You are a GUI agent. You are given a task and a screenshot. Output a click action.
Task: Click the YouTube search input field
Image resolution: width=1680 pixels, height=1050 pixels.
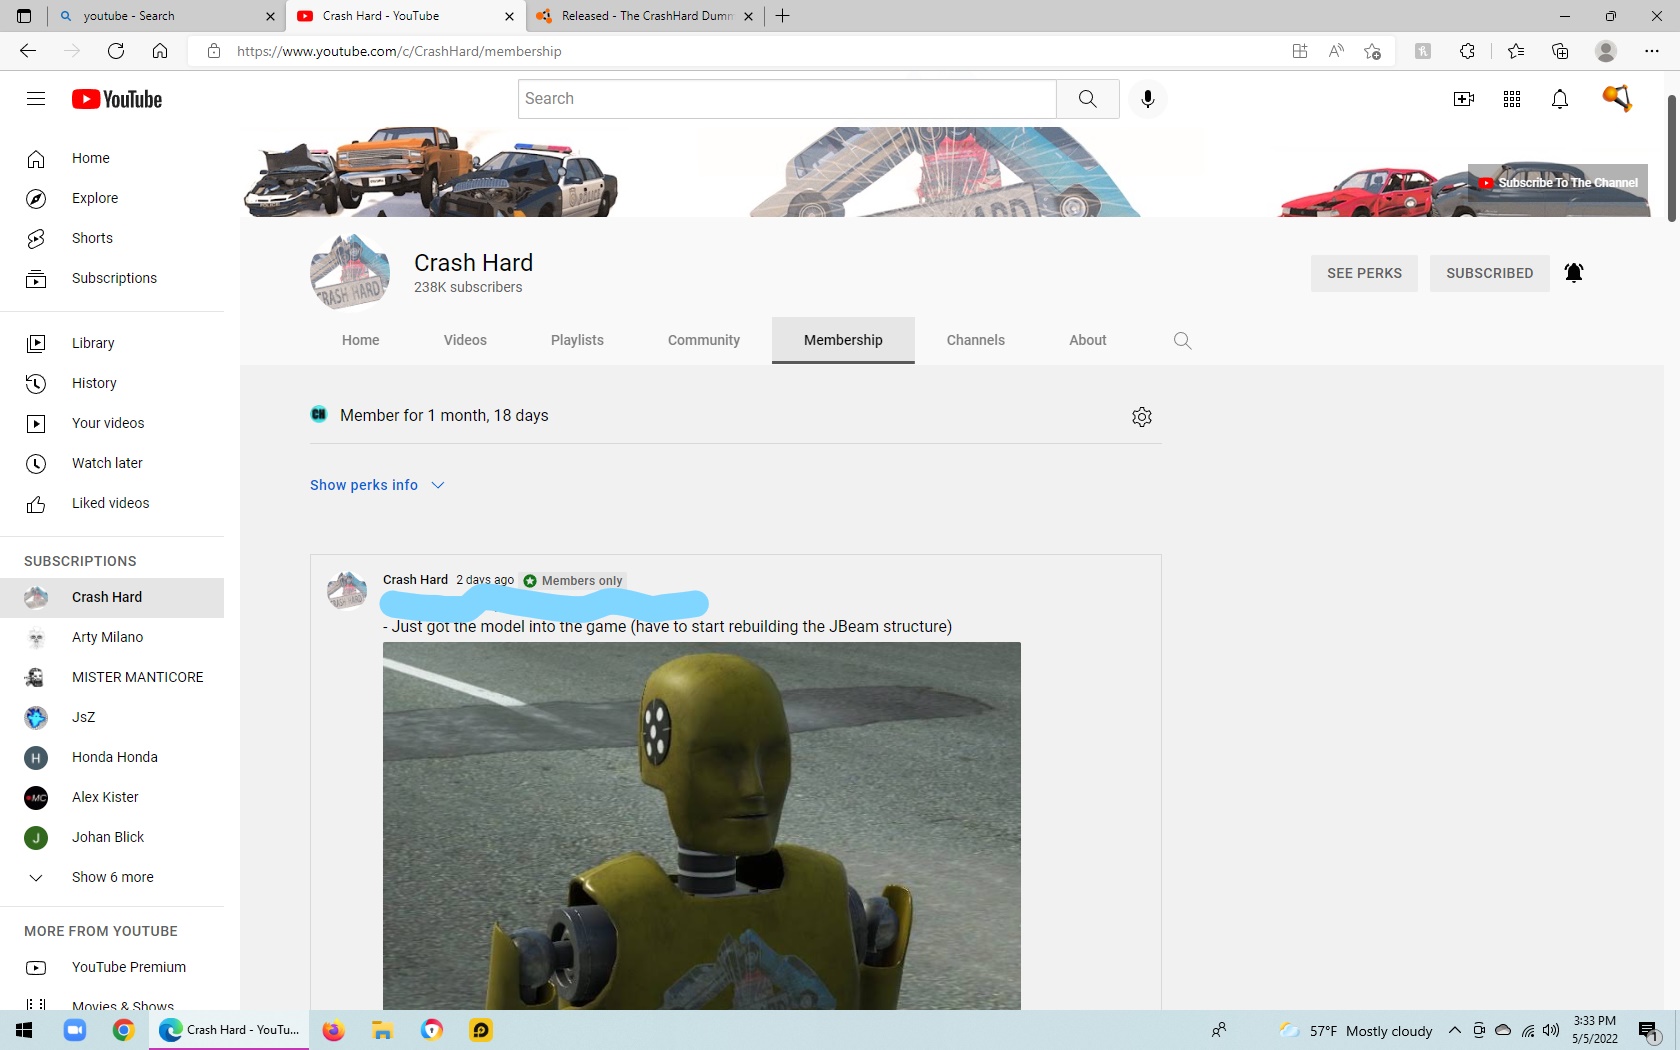coord(787,99)
